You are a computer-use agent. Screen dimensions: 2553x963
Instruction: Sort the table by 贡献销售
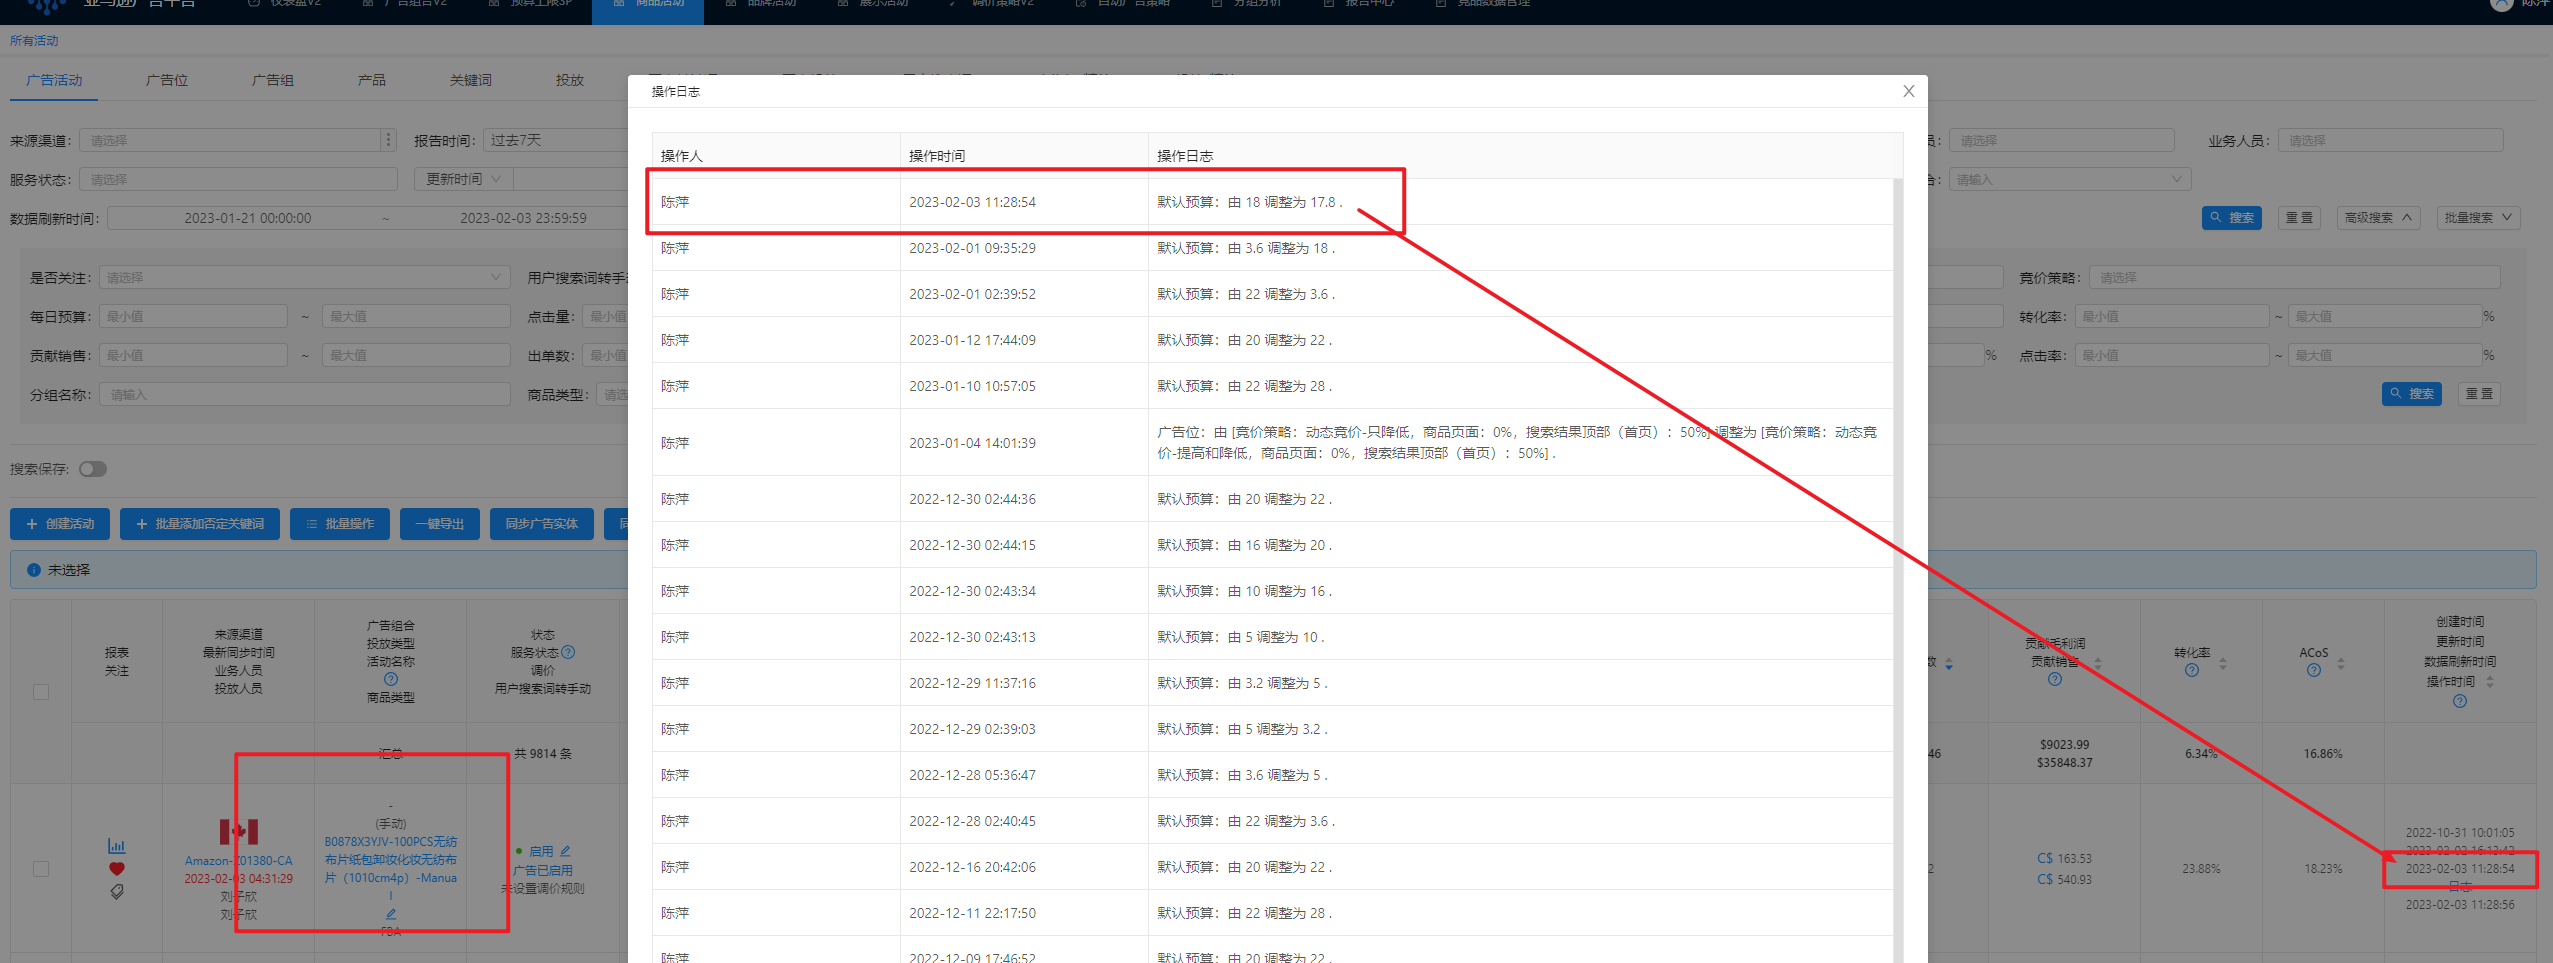(2098, 663)
